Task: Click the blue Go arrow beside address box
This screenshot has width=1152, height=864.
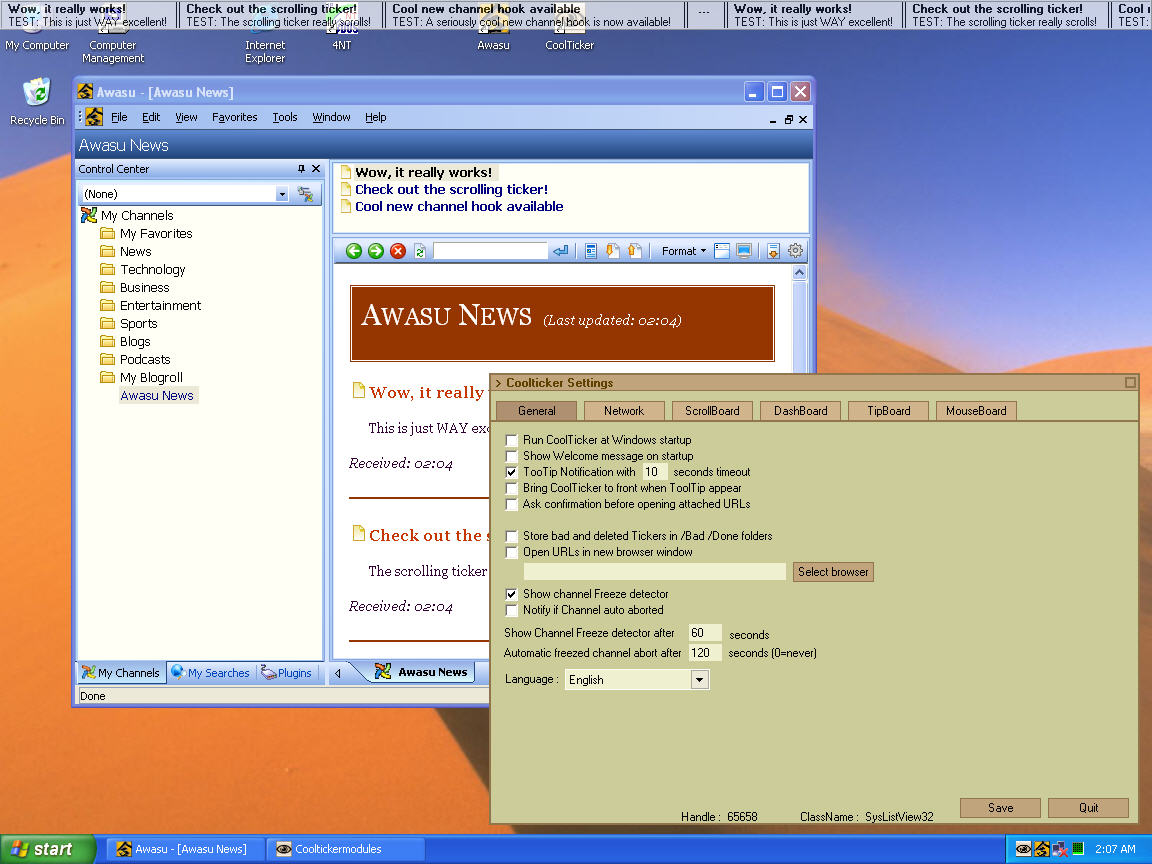Action: coord(561,251)
